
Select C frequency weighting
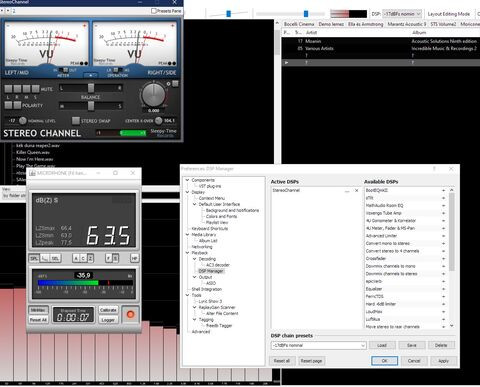point(83,258)
